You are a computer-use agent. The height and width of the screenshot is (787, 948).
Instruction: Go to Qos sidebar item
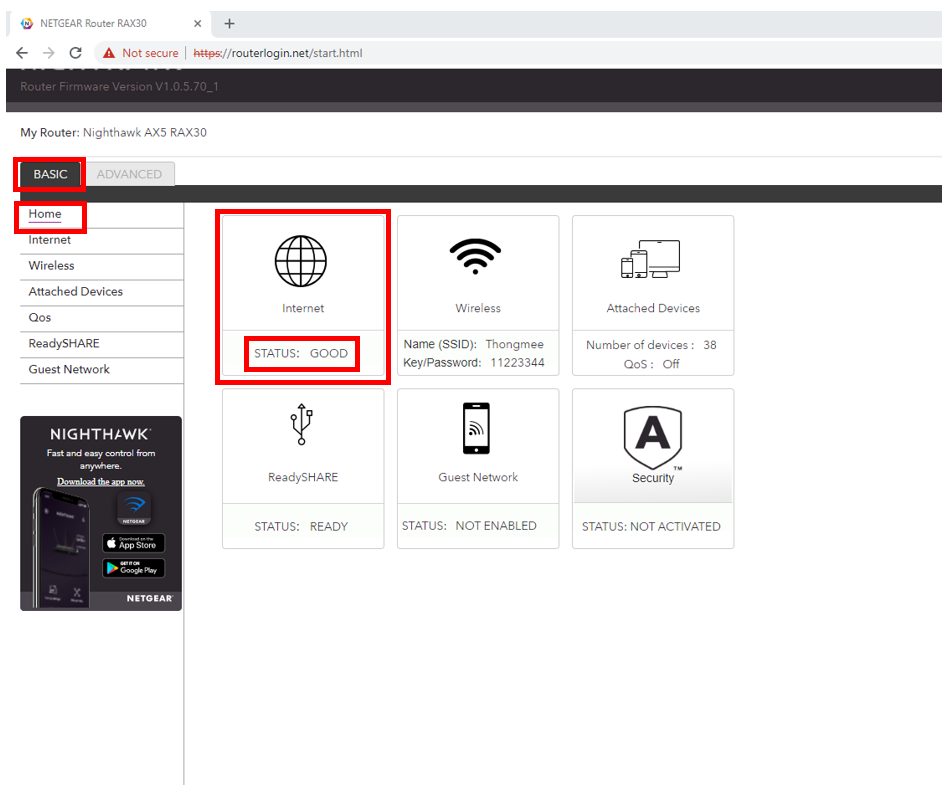(40, 318)
